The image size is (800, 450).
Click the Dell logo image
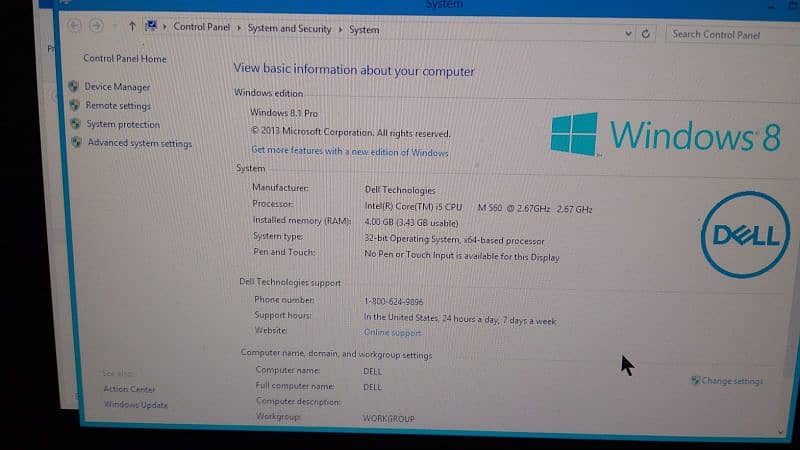(x=745, y=236)
